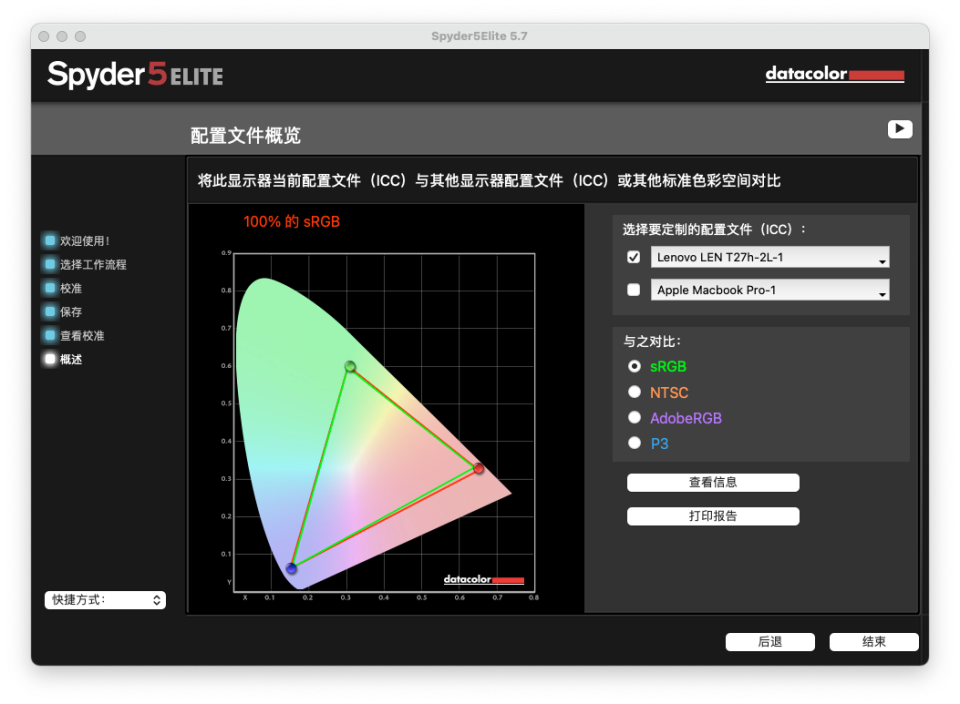Go to 概述 step in sidebar
This screenshot has width=960, height=704.
(x=71, y=359)
